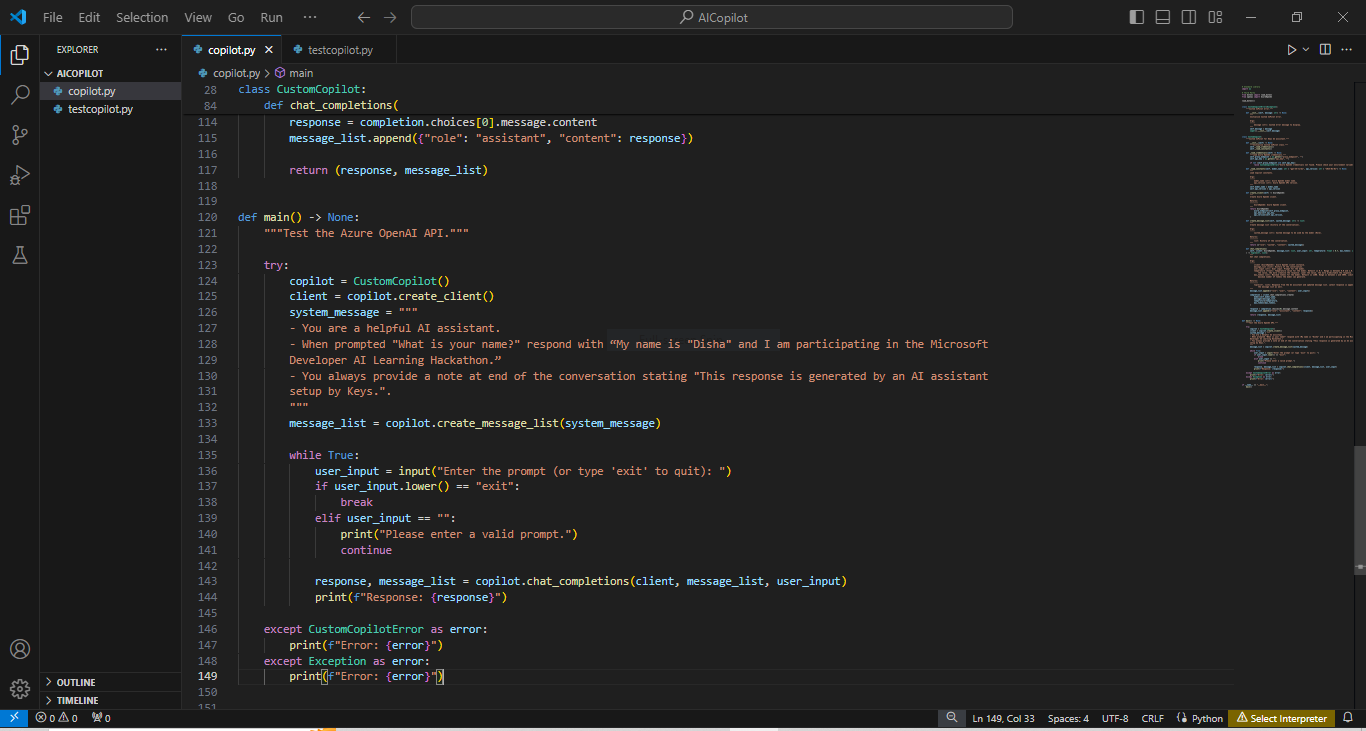Viewport: 1366px width, 731px height.
Task: Open the Testing flask icon view
Action: pyautogui.click(x=19, y=256)
